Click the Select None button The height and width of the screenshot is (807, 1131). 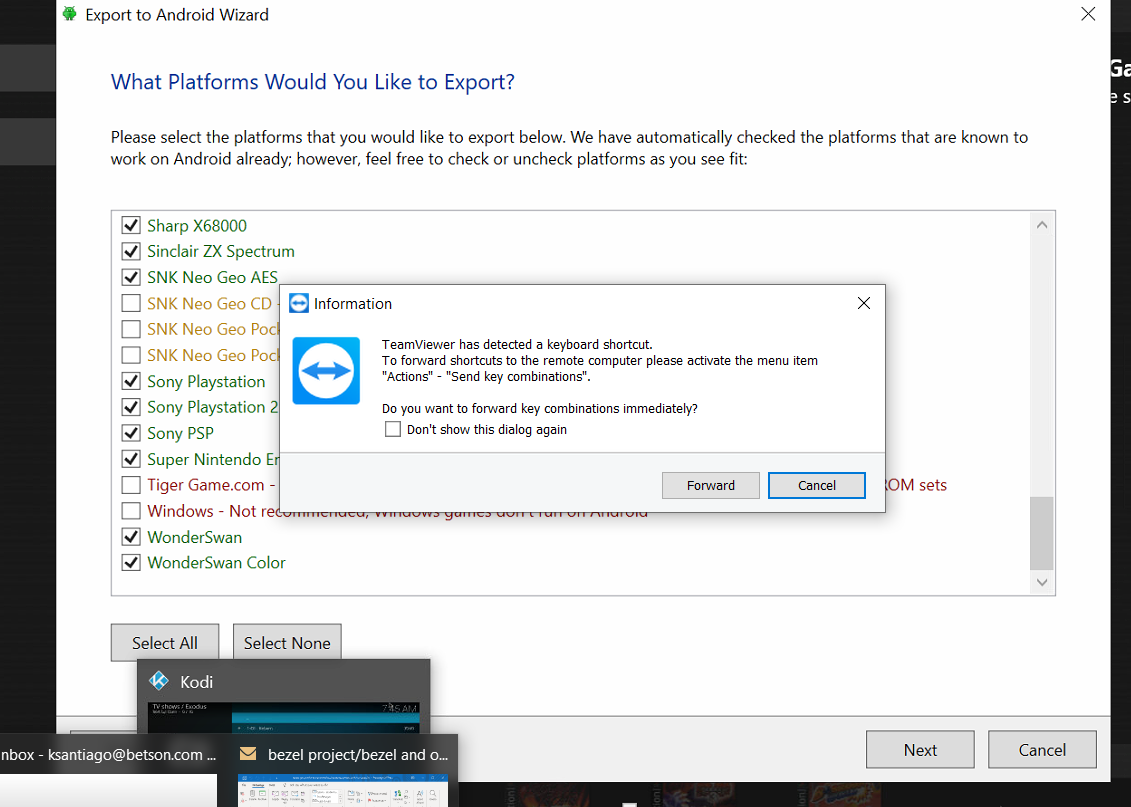click(287, 643)
